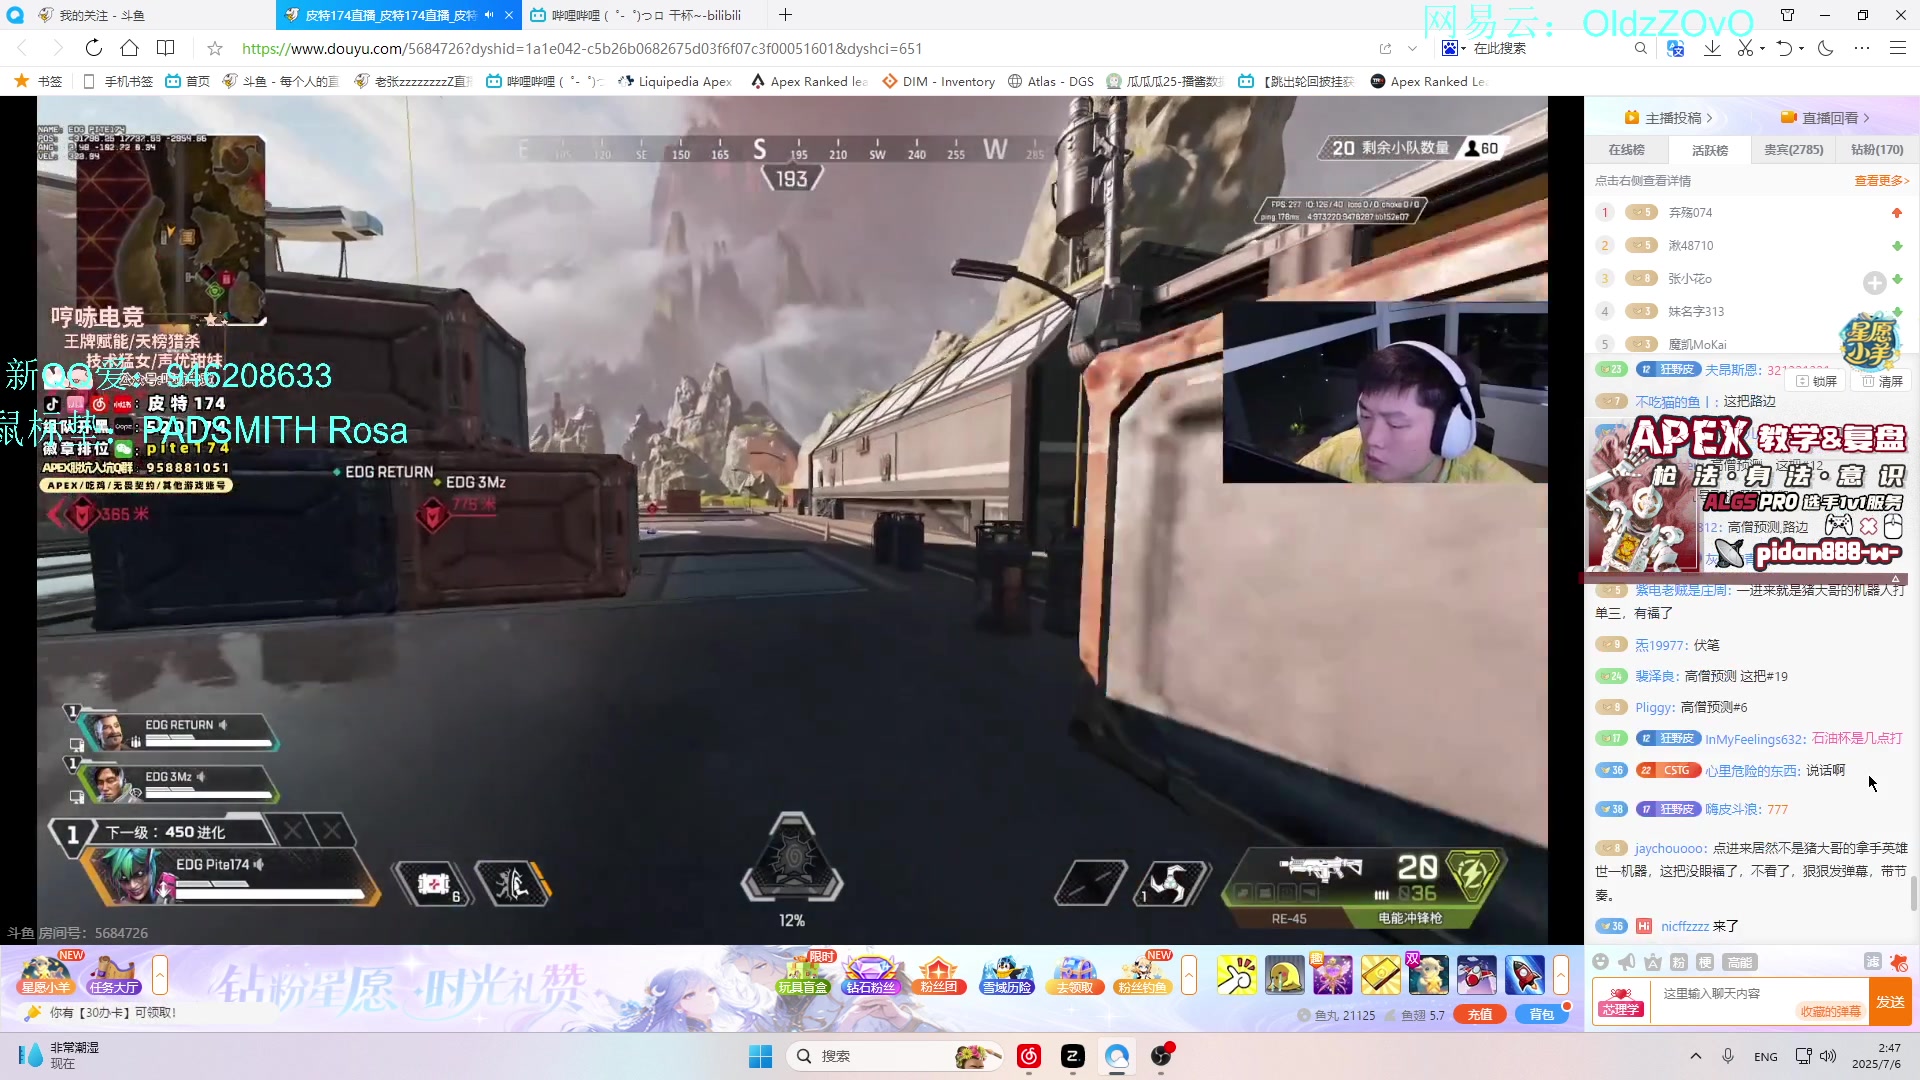Viewport: 1920px width, 1080px height.
Task: Open the 玩具盲盒 activity icon
Action: (803, 974)
